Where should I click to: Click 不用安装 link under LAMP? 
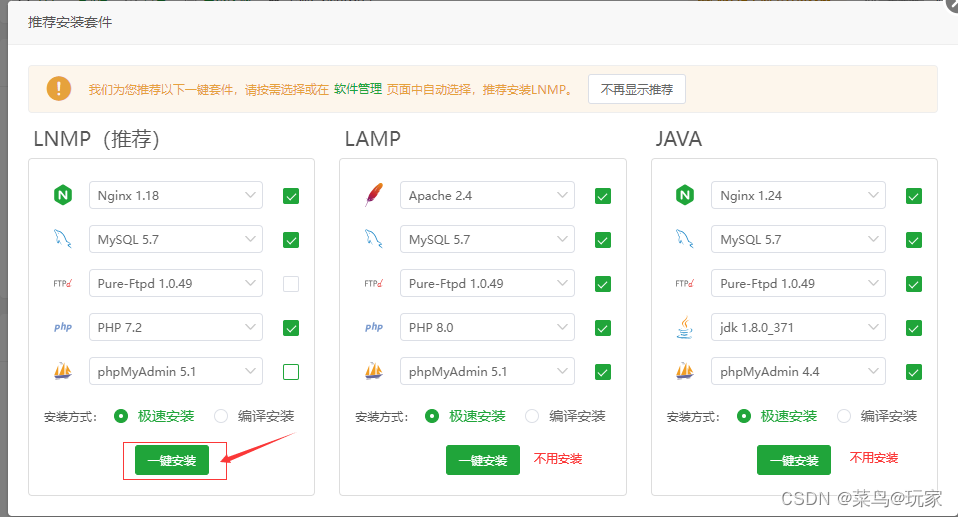(x=558, y=459)
